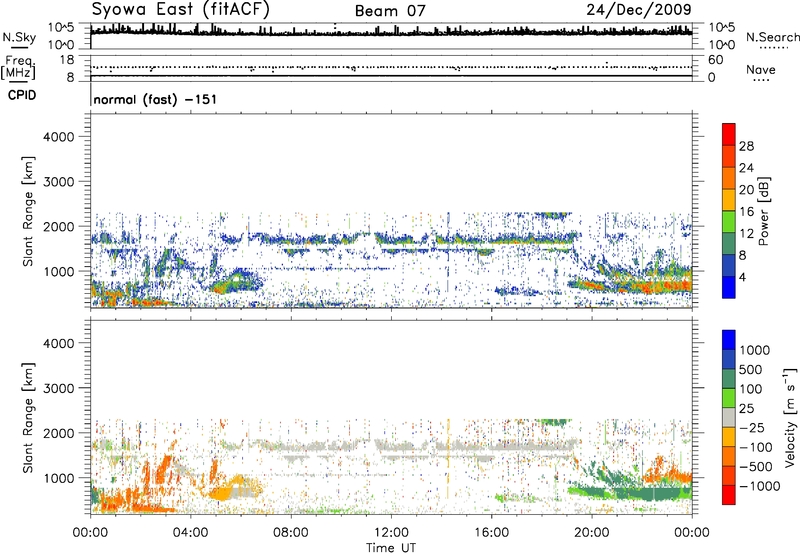Click the "Syowa East (fitACF)" plot title
This screenshot has width=800, height=554.
pyautogui.click(x=181, y=9)
